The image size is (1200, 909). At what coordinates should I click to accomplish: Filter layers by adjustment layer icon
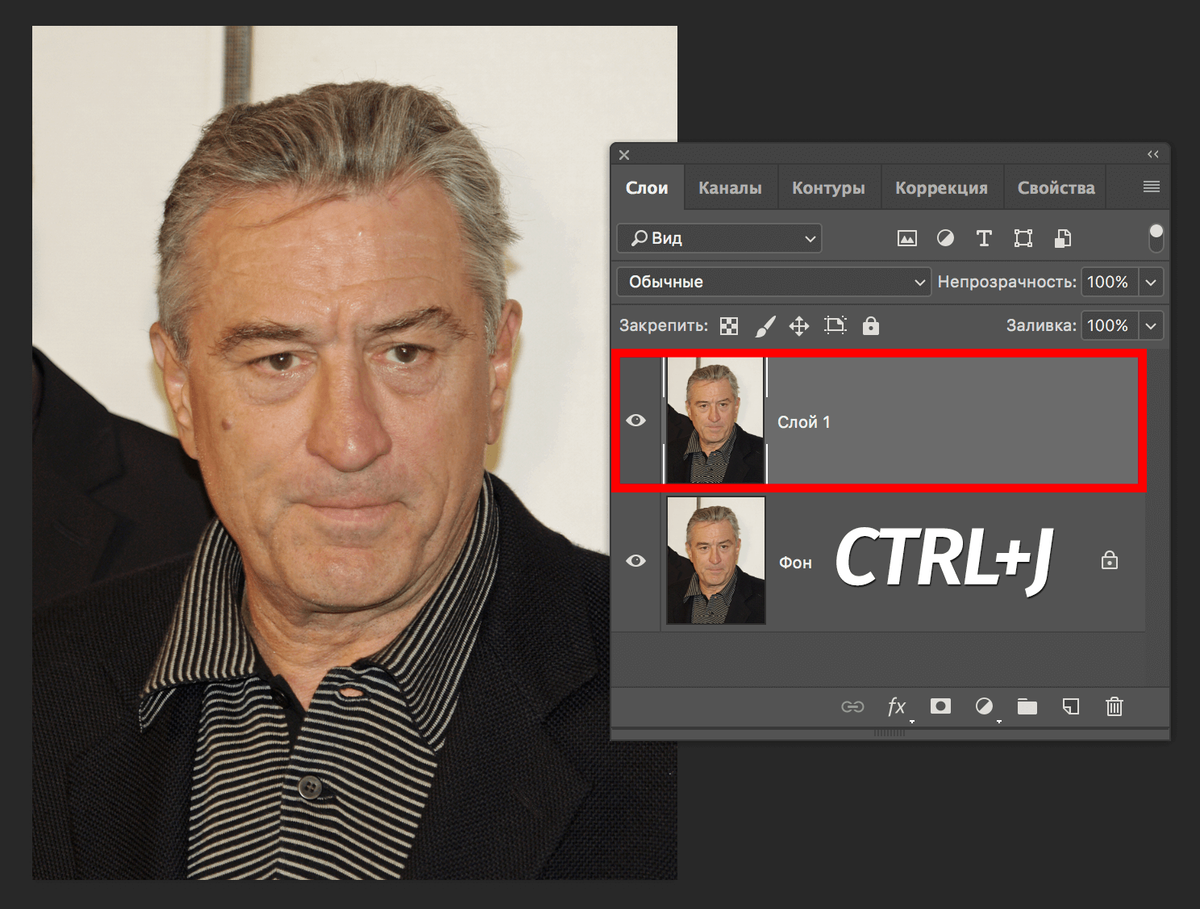tap(945, 238)
